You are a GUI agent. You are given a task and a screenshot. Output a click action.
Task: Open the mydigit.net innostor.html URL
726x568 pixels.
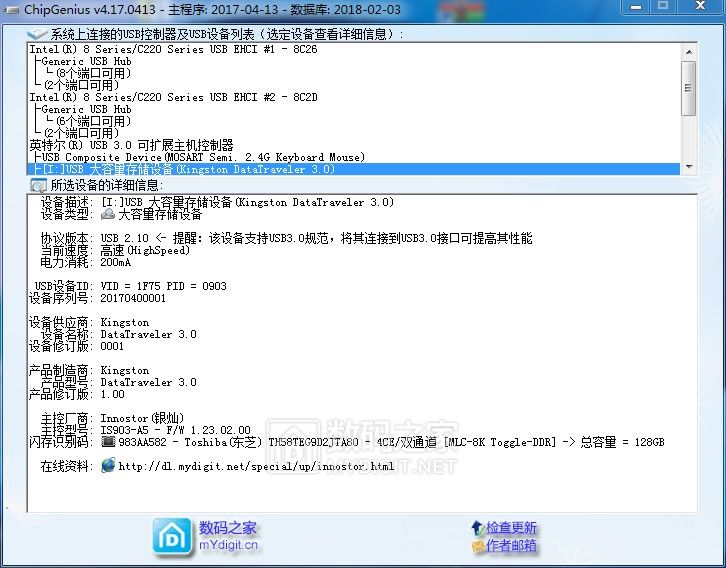[256, 466]
